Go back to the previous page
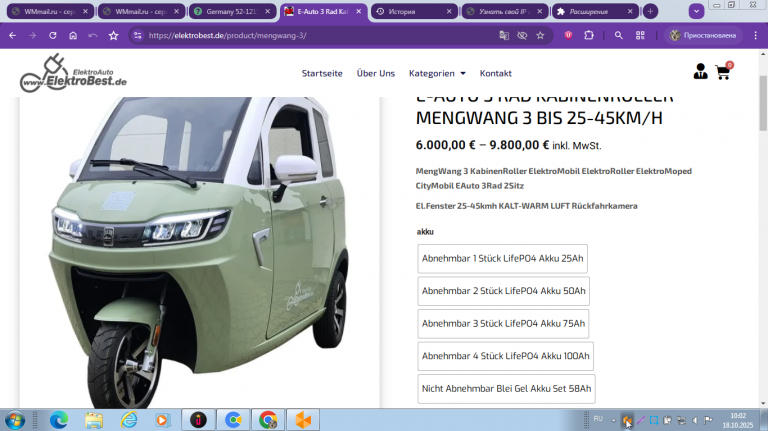768x431 pixels. coord(12,35)
